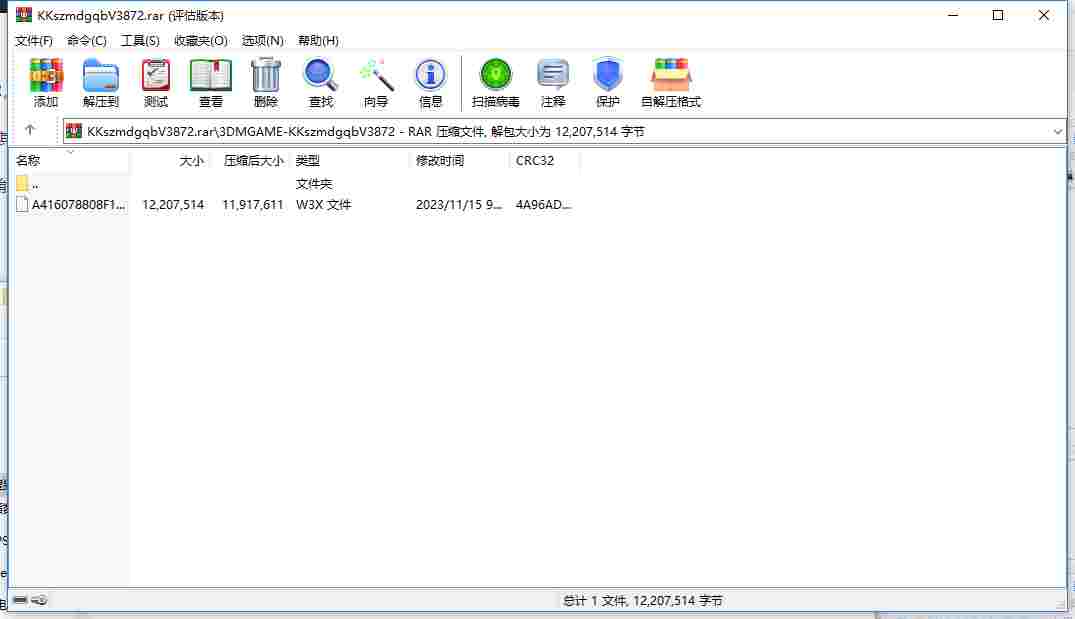
Task: Open the 文件(F) menu
Action: [34, 40]
